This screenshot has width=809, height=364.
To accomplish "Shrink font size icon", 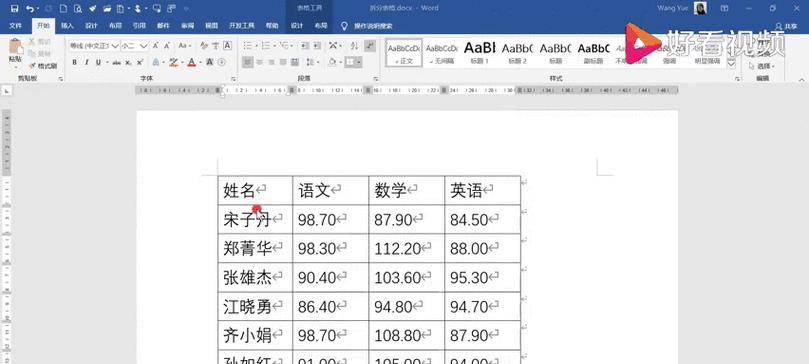I will click(x=168, y=46).
